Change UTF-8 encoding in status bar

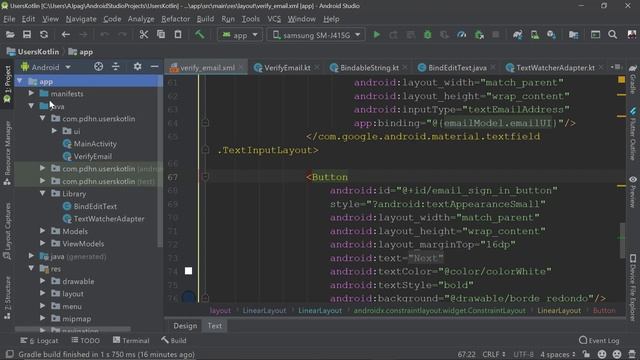pos(523,354)
